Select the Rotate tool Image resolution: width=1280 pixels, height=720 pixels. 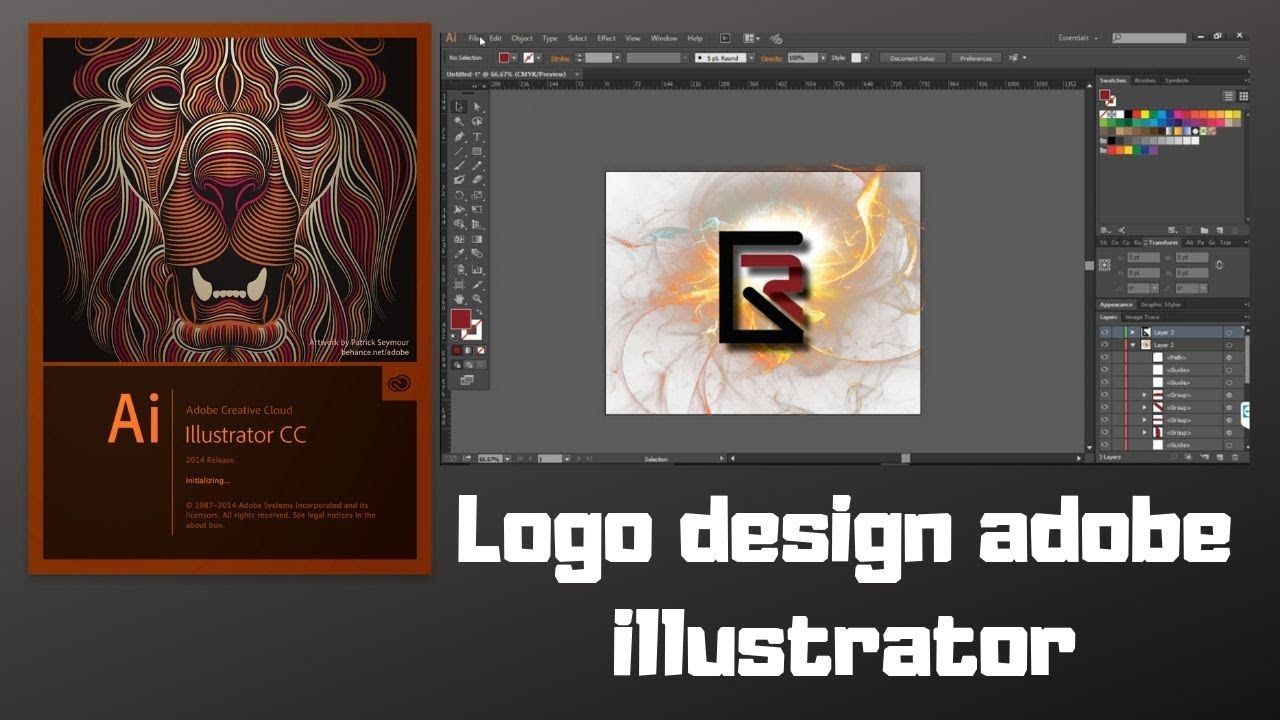(459, 194)
